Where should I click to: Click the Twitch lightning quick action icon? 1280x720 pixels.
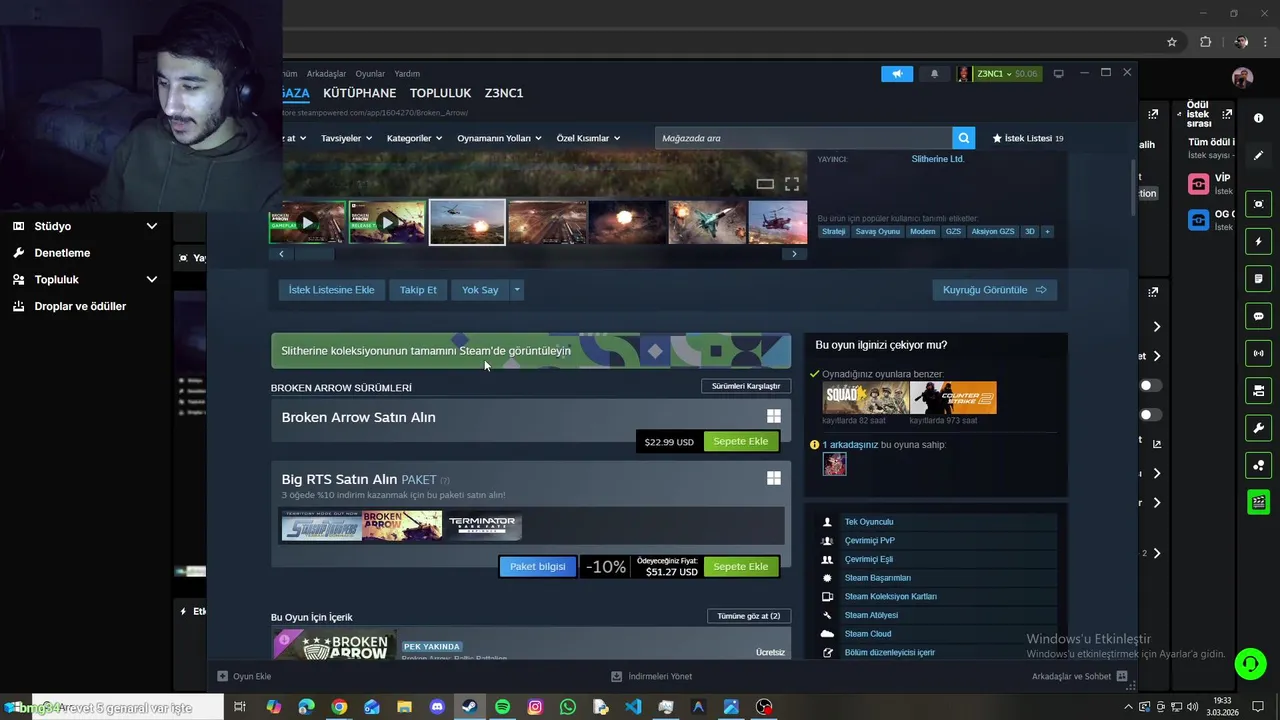1259,242
